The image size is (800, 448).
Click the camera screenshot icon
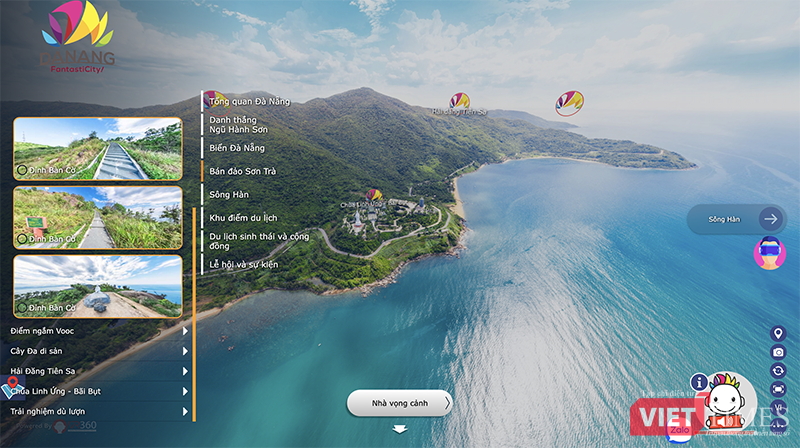pyautogui.click(x=778, y=352)
